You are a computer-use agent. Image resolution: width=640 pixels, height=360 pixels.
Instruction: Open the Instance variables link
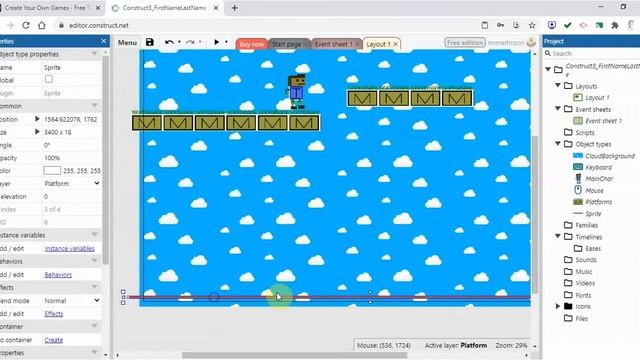(x=69, y=249)
